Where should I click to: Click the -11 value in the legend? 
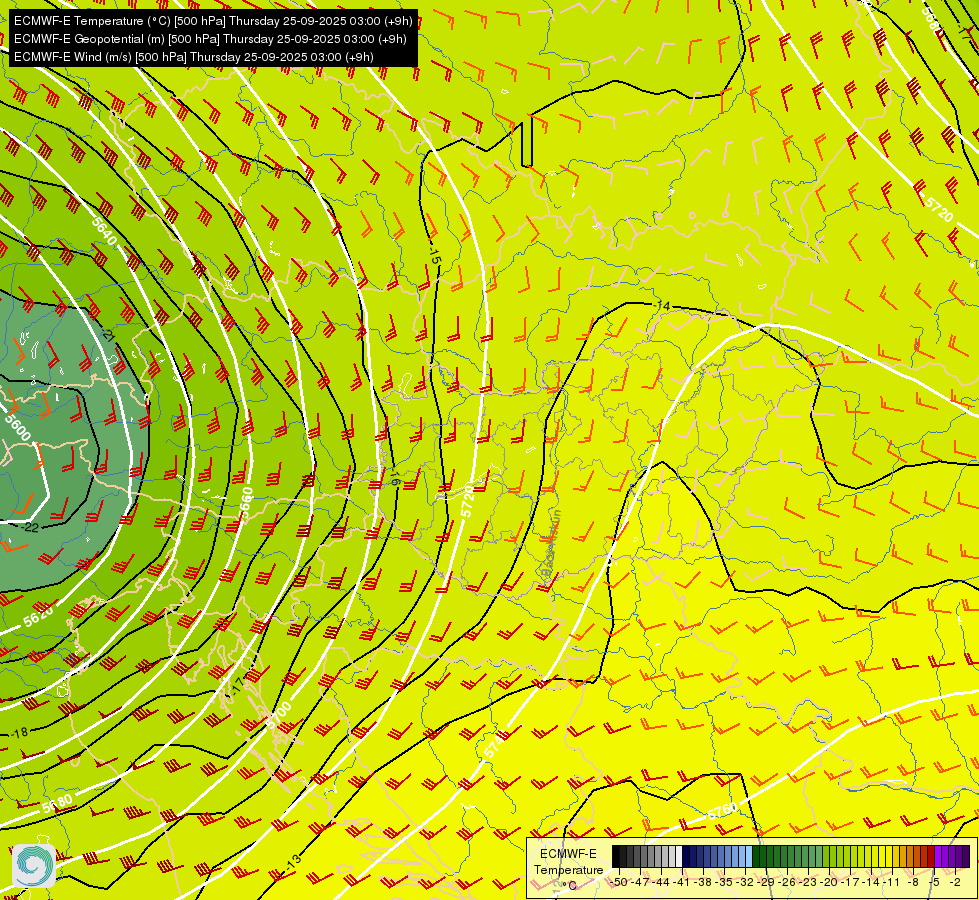point(892,882)
